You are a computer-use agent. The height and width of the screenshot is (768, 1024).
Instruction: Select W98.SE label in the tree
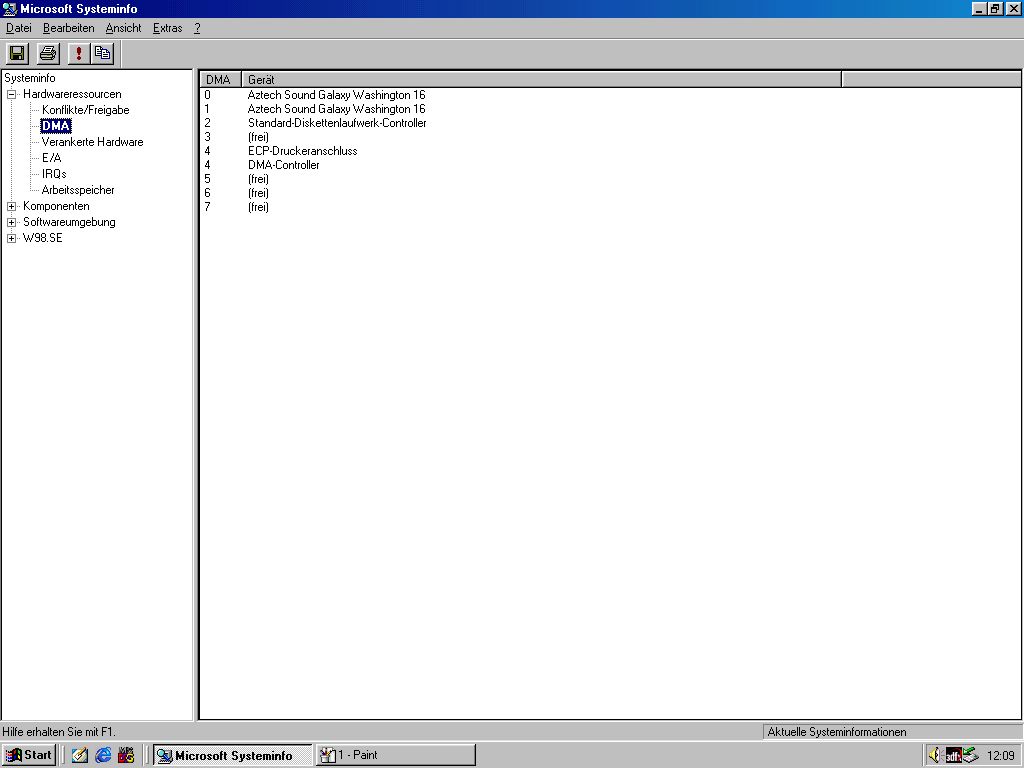pyautogui.click(x=42, y=238)
